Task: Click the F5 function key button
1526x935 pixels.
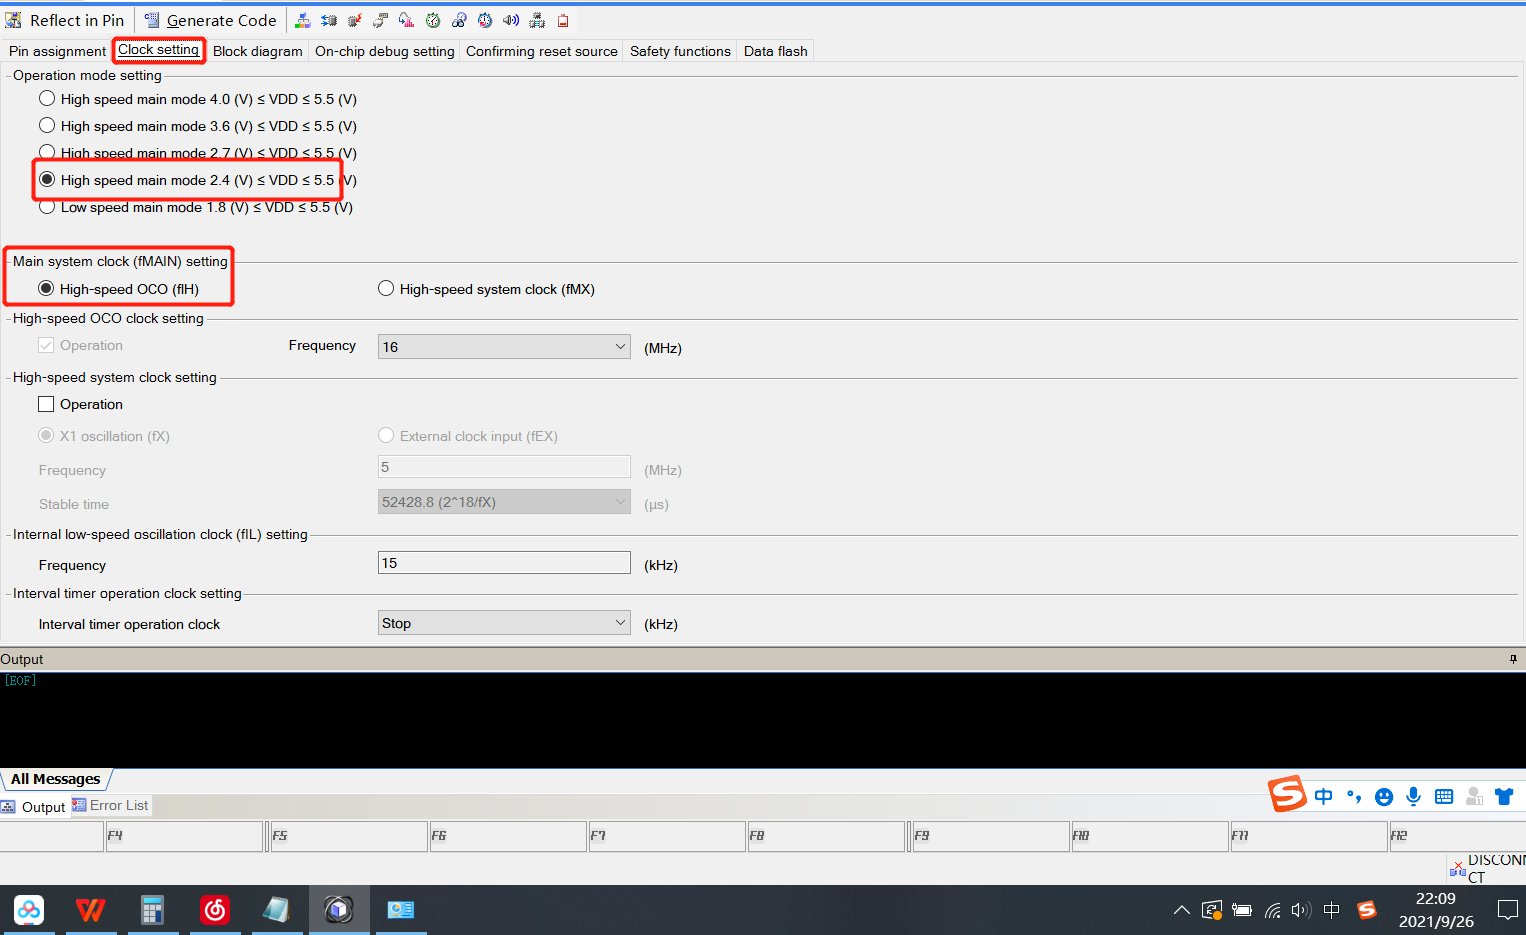Action: [x=349, y=836]
